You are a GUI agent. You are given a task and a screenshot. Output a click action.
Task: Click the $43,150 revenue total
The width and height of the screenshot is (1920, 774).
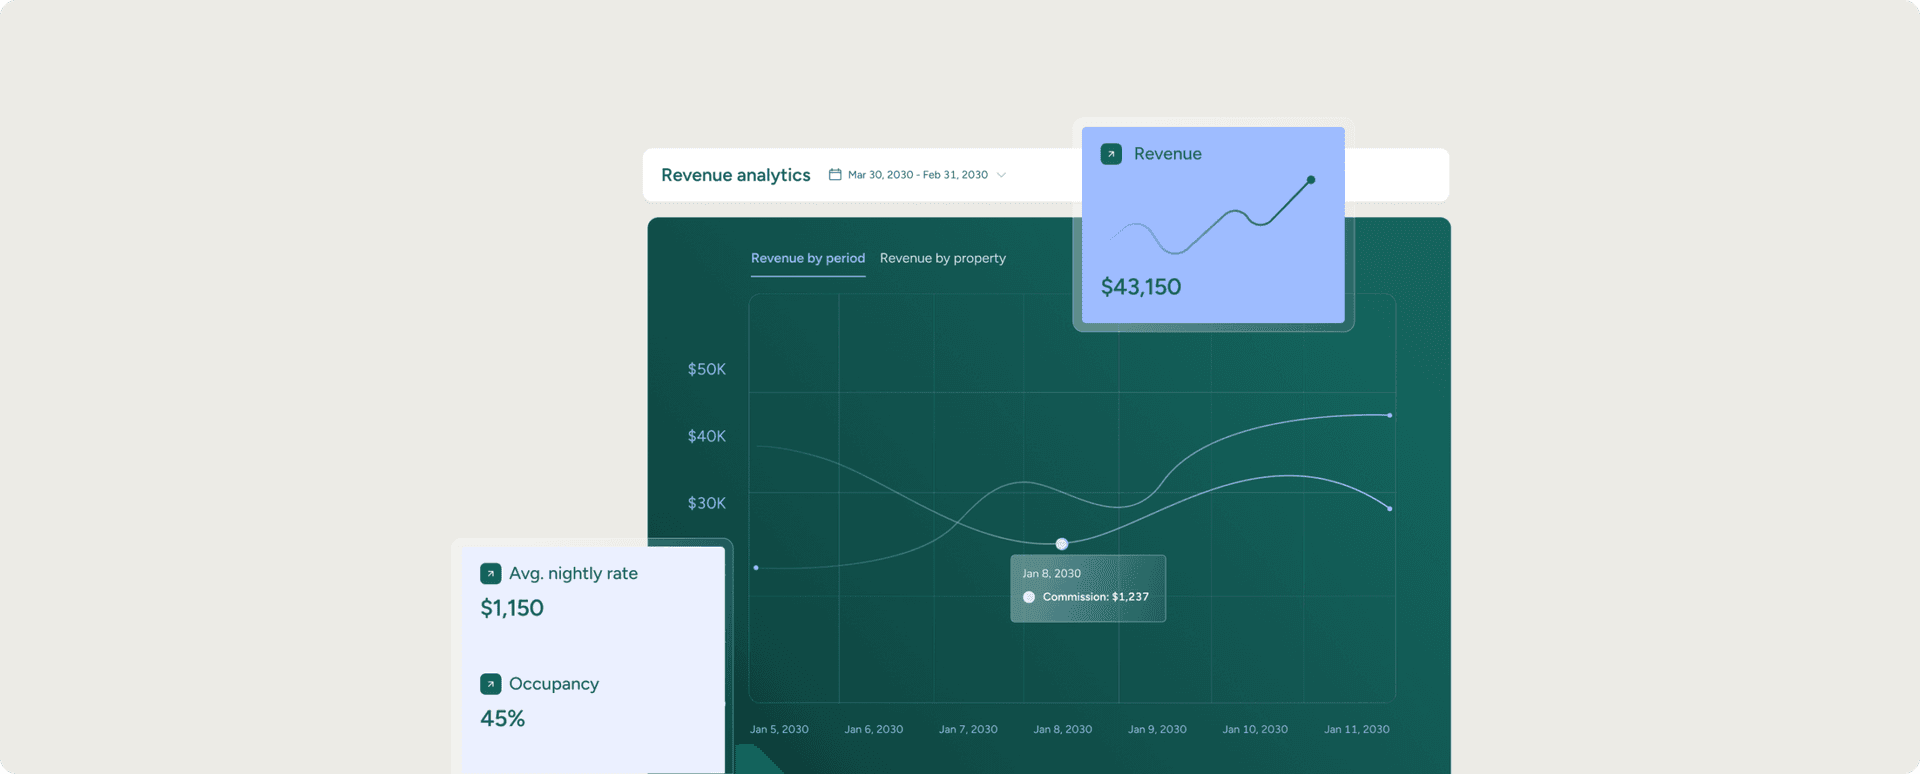[1141, 287]
